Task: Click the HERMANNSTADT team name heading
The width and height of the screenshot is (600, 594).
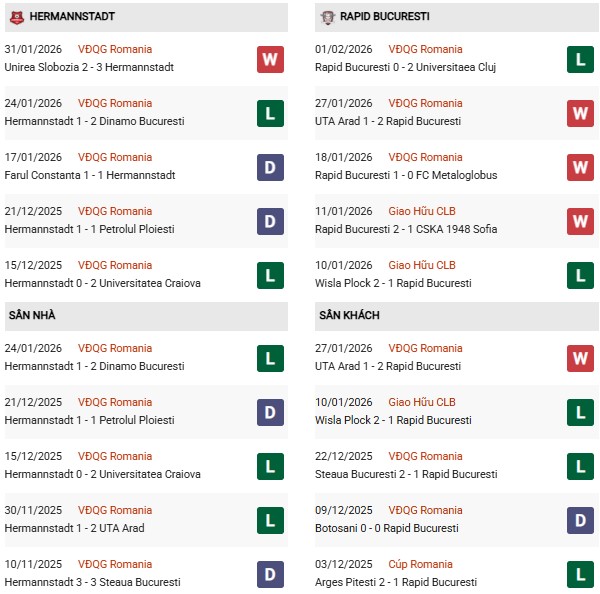Action: (x=72, y=17)
